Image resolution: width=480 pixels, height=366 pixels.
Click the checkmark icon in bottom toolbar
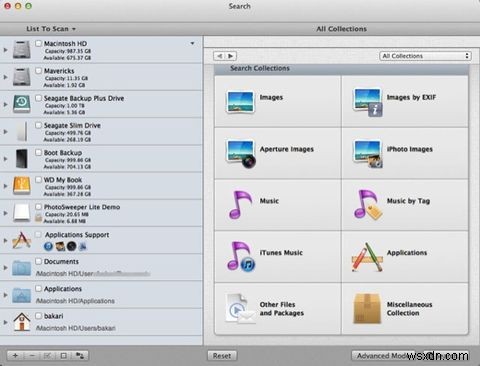click(x=48, y=356)
